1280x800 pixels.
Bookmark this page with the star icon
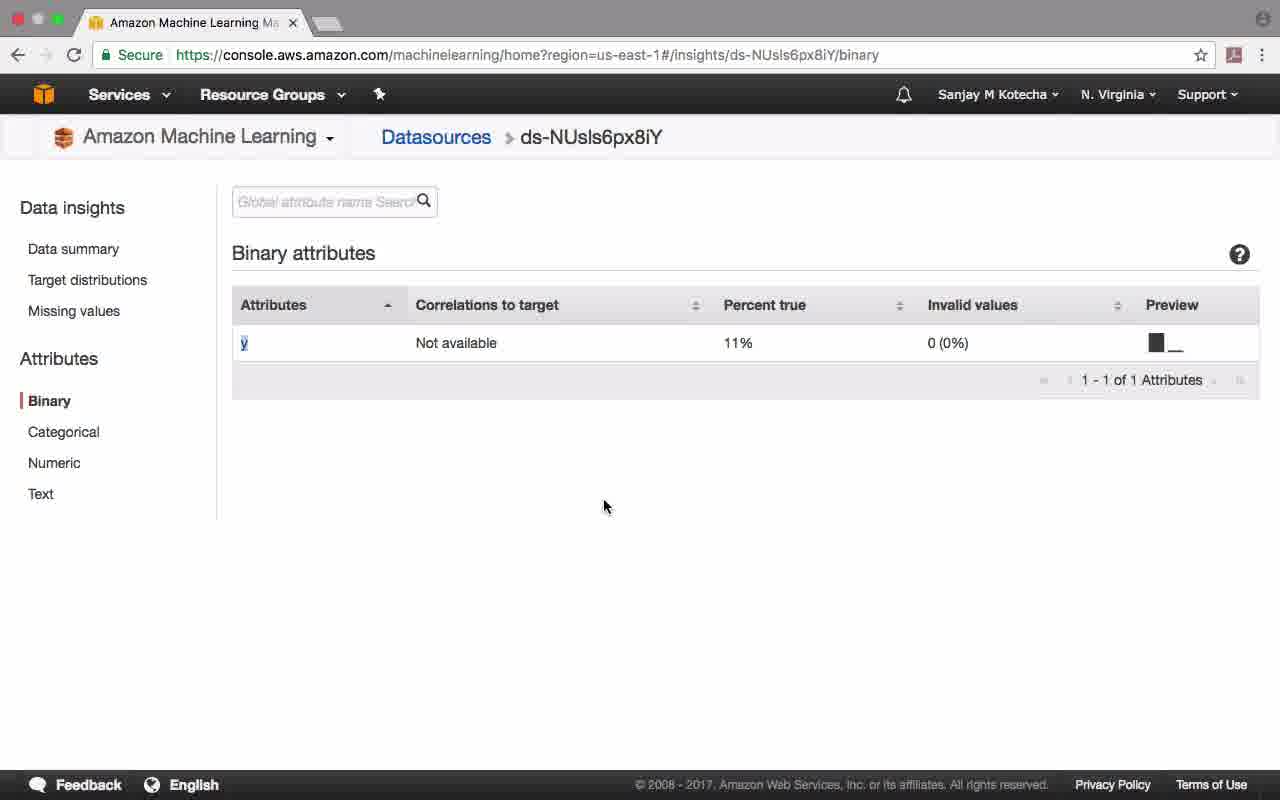(1201, 55)
